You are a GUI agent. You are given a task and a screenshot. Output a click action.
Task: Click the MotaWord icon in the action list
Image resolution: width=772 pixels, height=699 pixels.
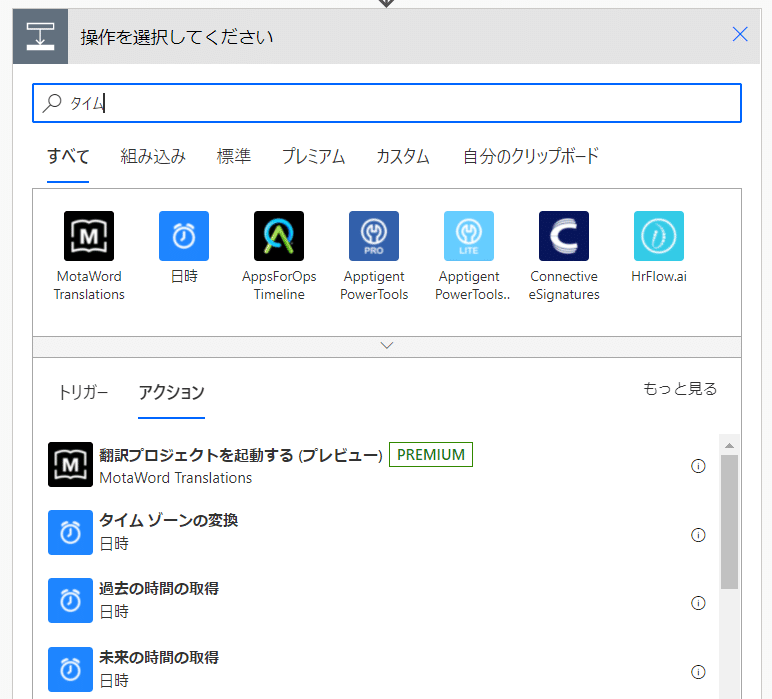click(70, 464)
